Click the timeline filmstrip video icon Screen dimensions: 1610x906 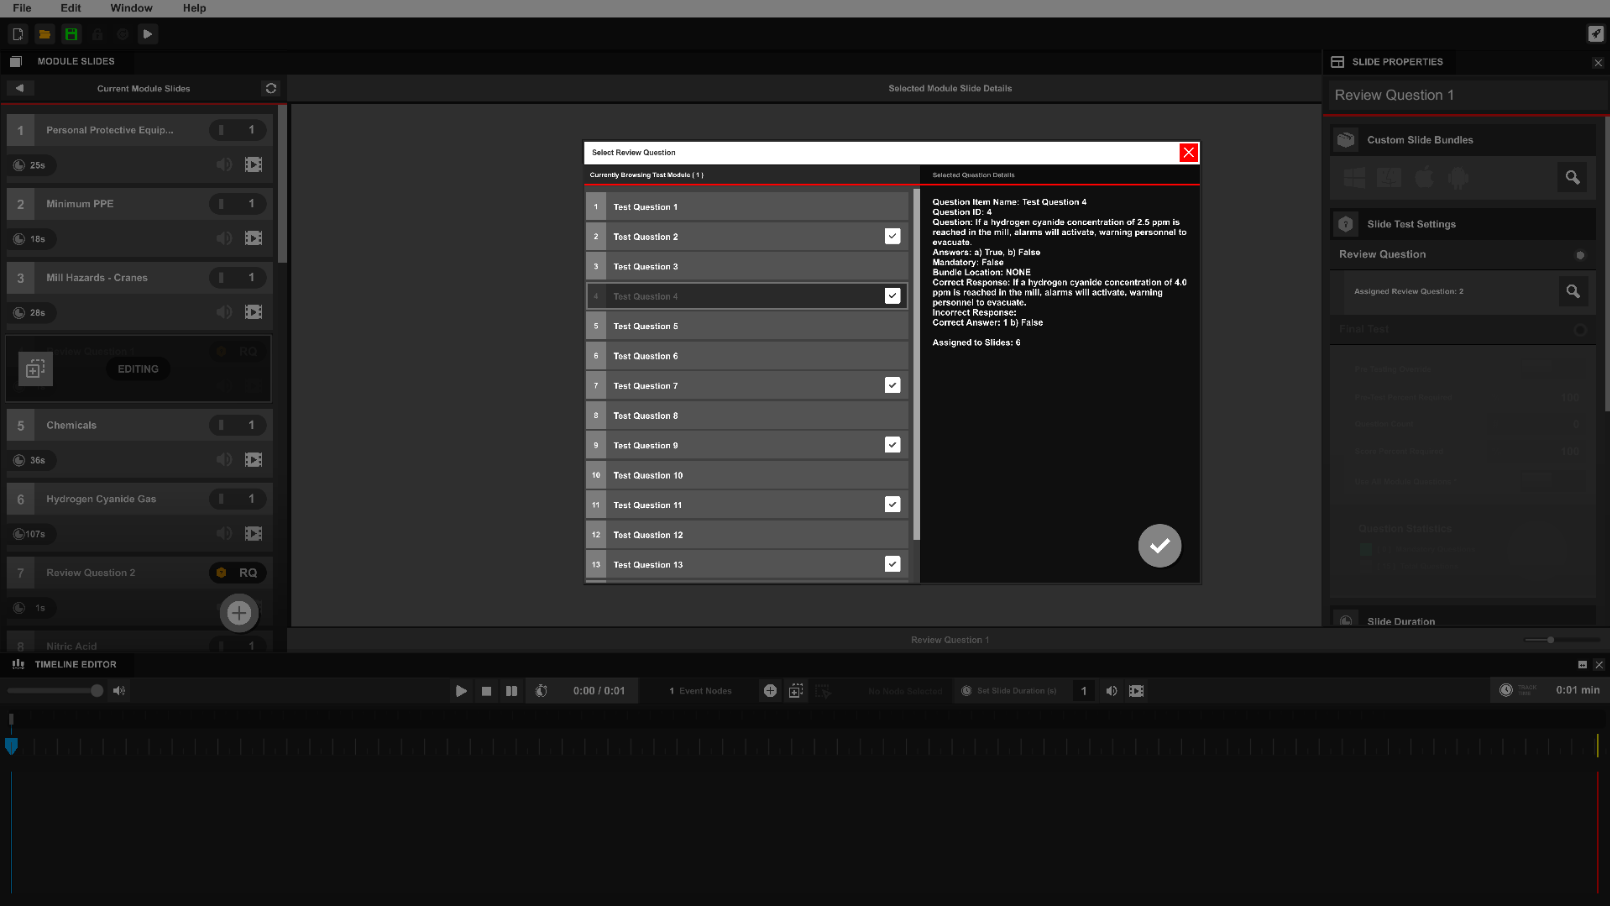point(1136,691)
